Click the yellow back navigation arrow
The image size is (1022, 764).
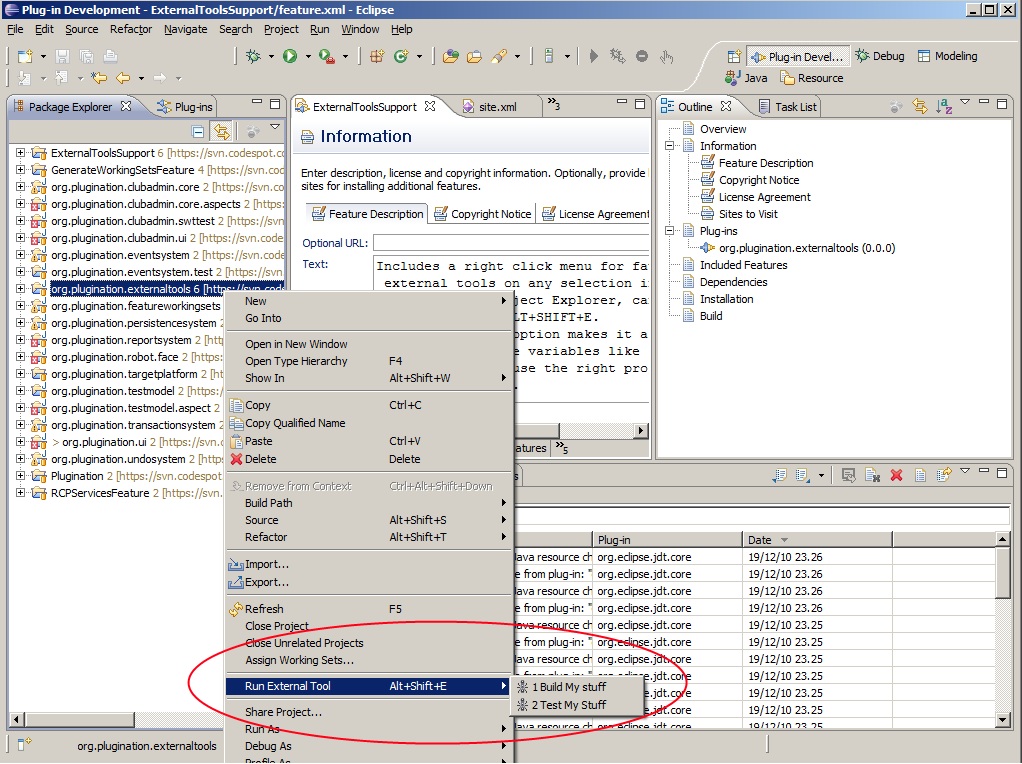pos(123,78)
